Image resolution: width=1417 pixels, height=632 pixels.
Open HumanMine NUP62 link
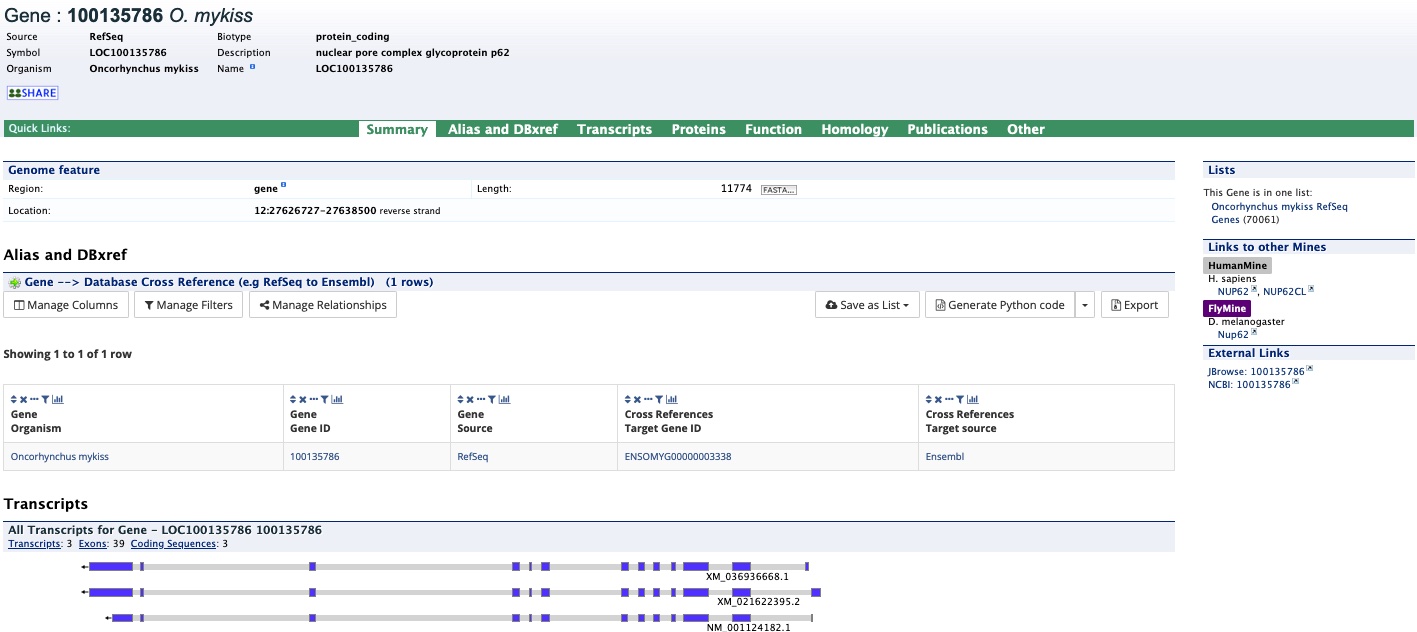coord(1233,291)
